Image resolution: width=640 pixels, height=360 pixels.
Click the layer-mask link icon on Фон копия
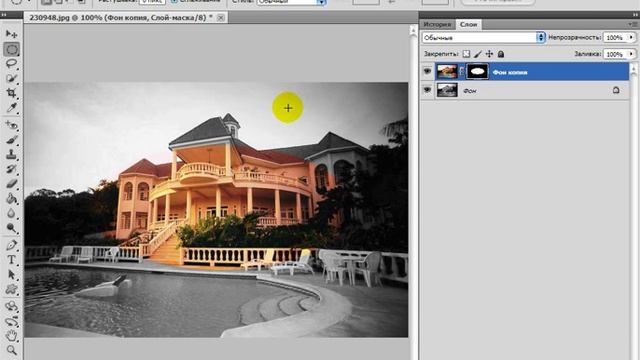click(462, 72)
